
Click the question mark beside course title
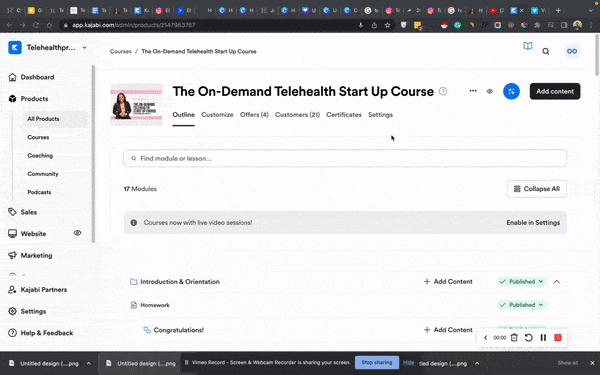pos(443,91)
